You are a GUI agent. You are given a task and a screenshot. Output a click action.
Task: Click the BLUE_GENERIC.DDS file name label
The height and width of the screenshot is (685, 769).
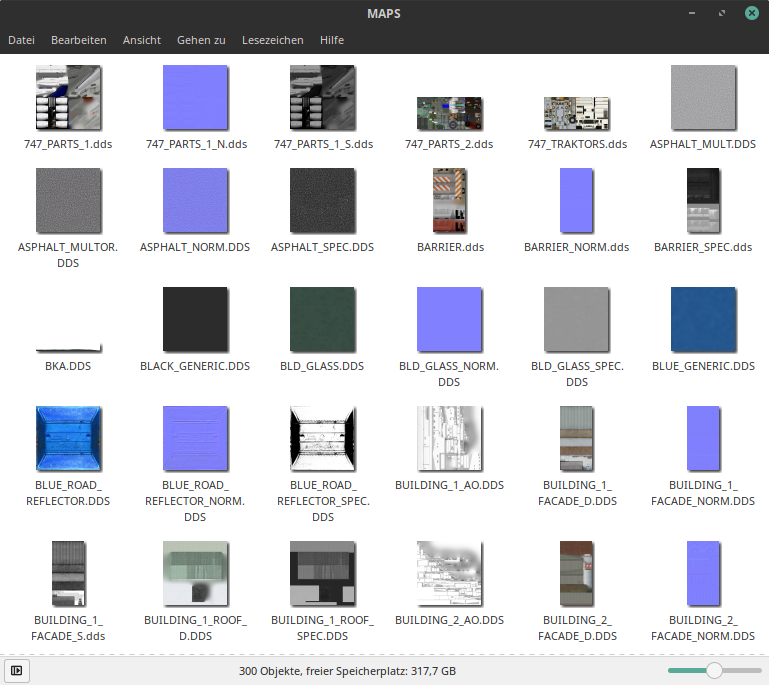click(703, 366)
